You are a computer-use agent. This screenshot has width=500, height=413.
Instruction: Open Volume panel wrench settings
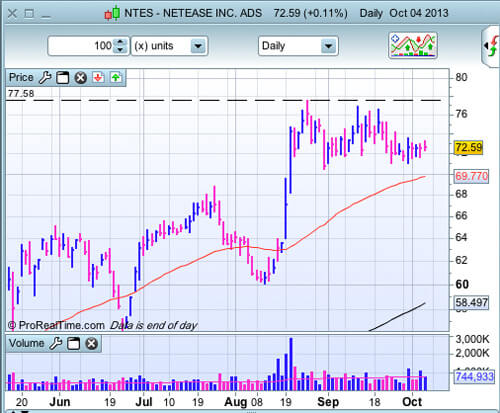click(x=56, y=343)
